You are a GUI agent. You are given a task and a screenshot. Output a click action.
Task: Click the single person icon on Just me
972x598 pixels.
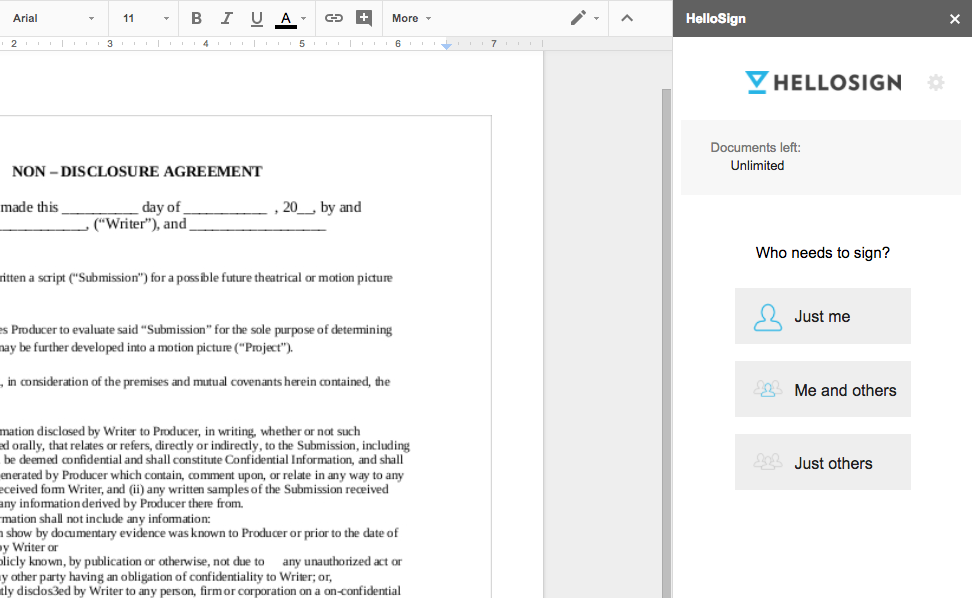[767, 317]
